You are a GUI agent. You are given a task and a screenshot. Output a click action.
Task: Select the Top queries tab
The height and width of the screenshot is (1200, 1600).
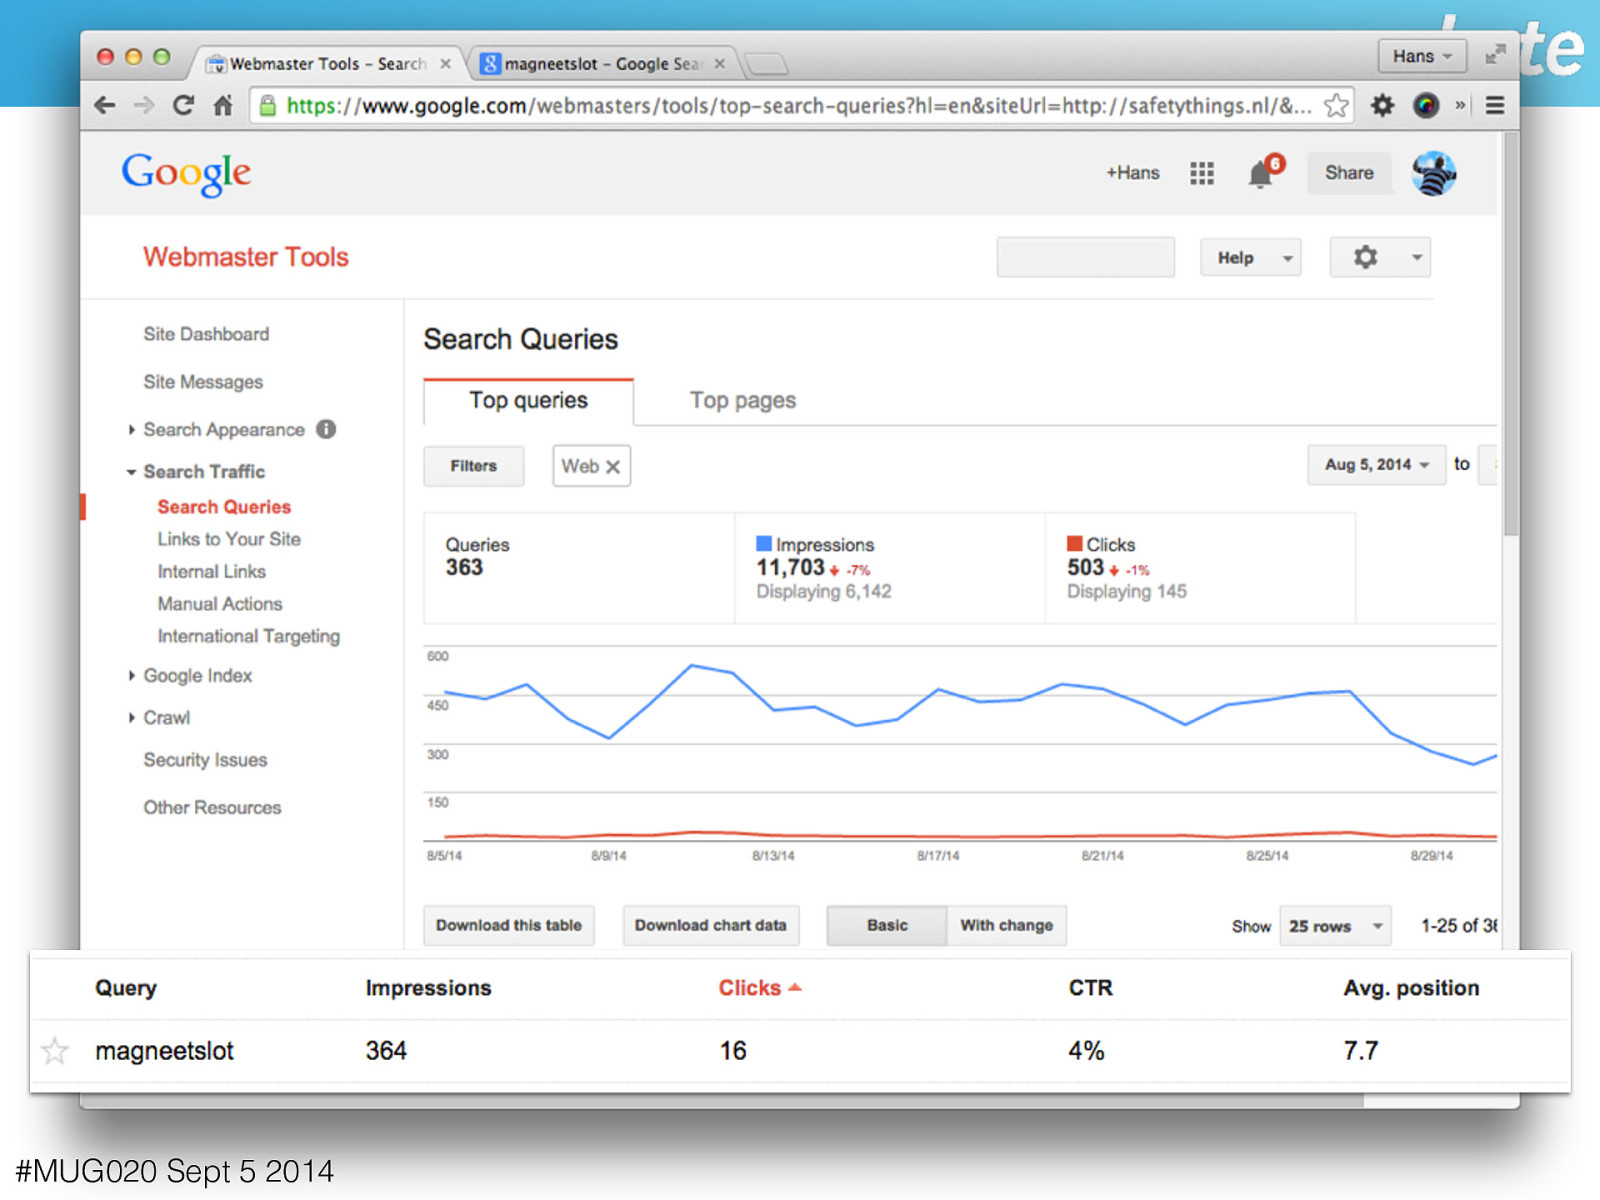[x=528, y=400]
